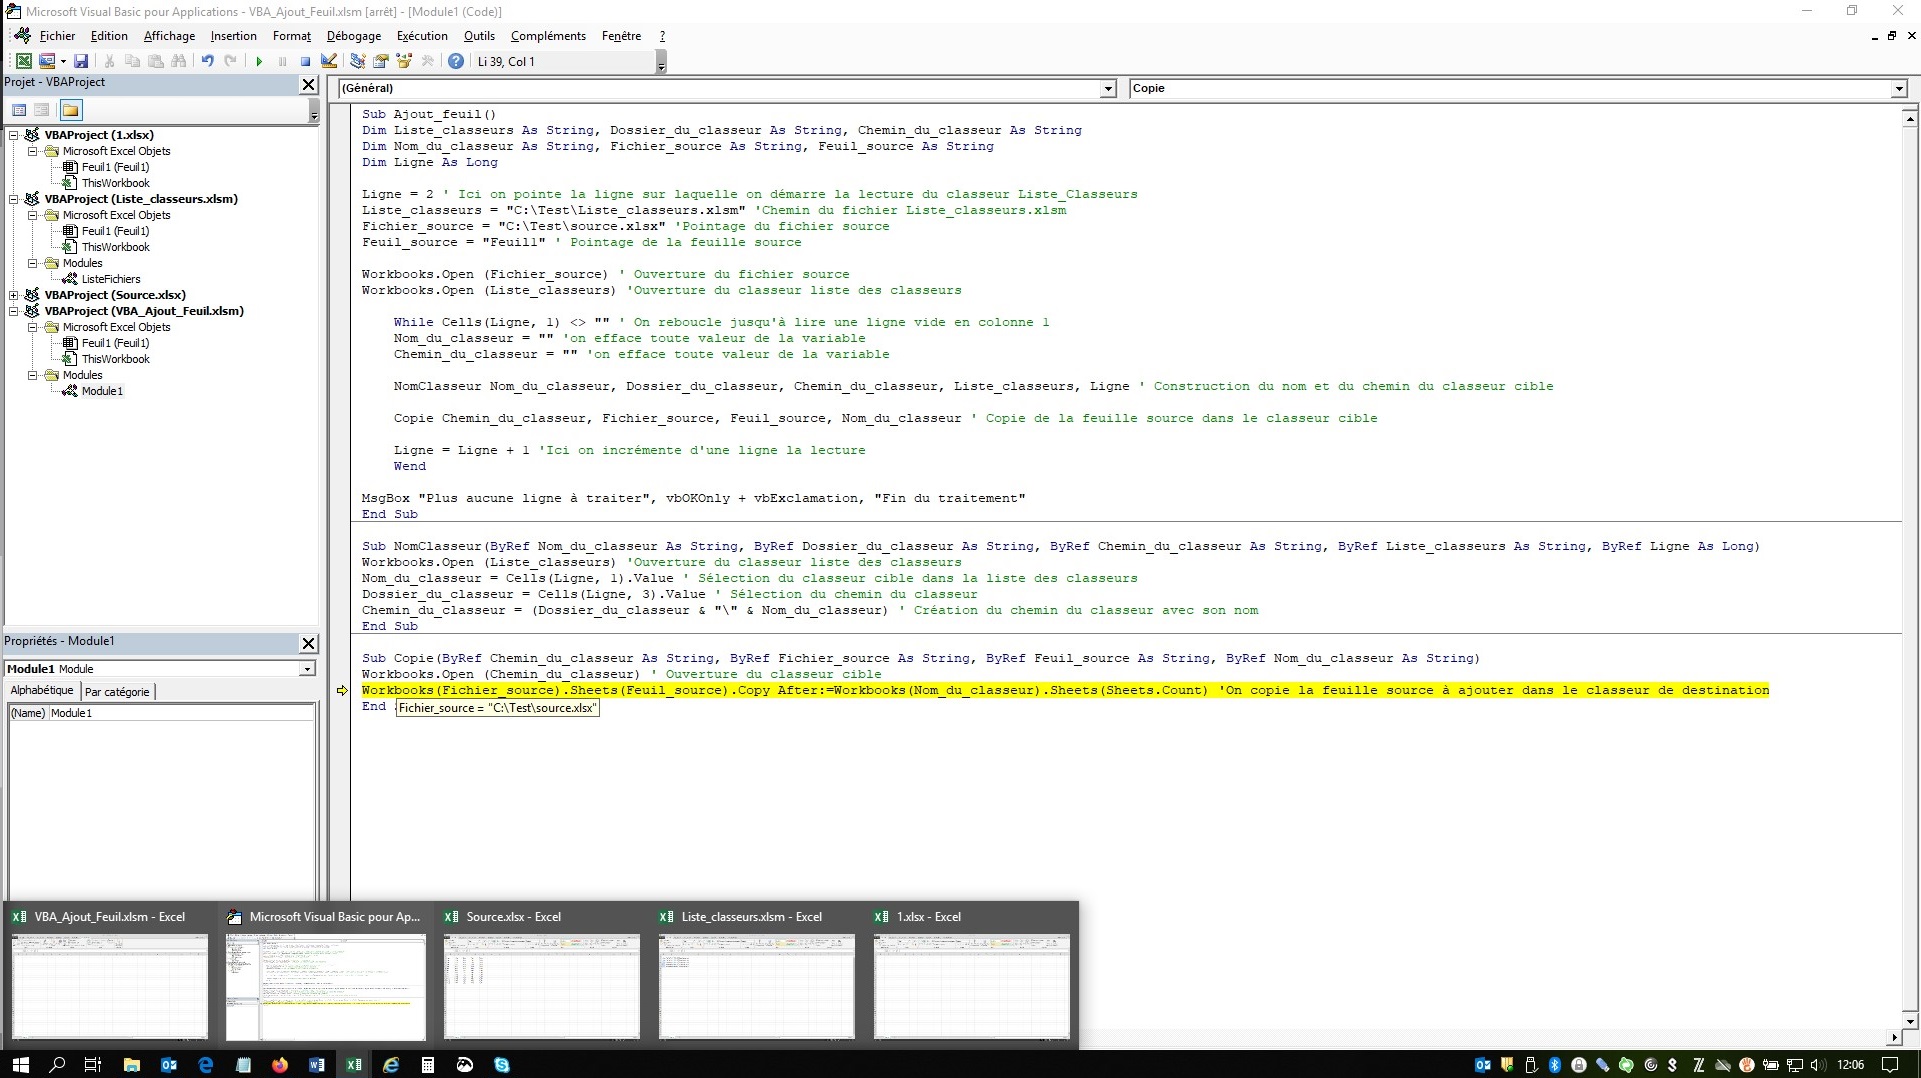Open the Fichier menu
Screen dimensions: 1921x1078
tap(57, 36)
